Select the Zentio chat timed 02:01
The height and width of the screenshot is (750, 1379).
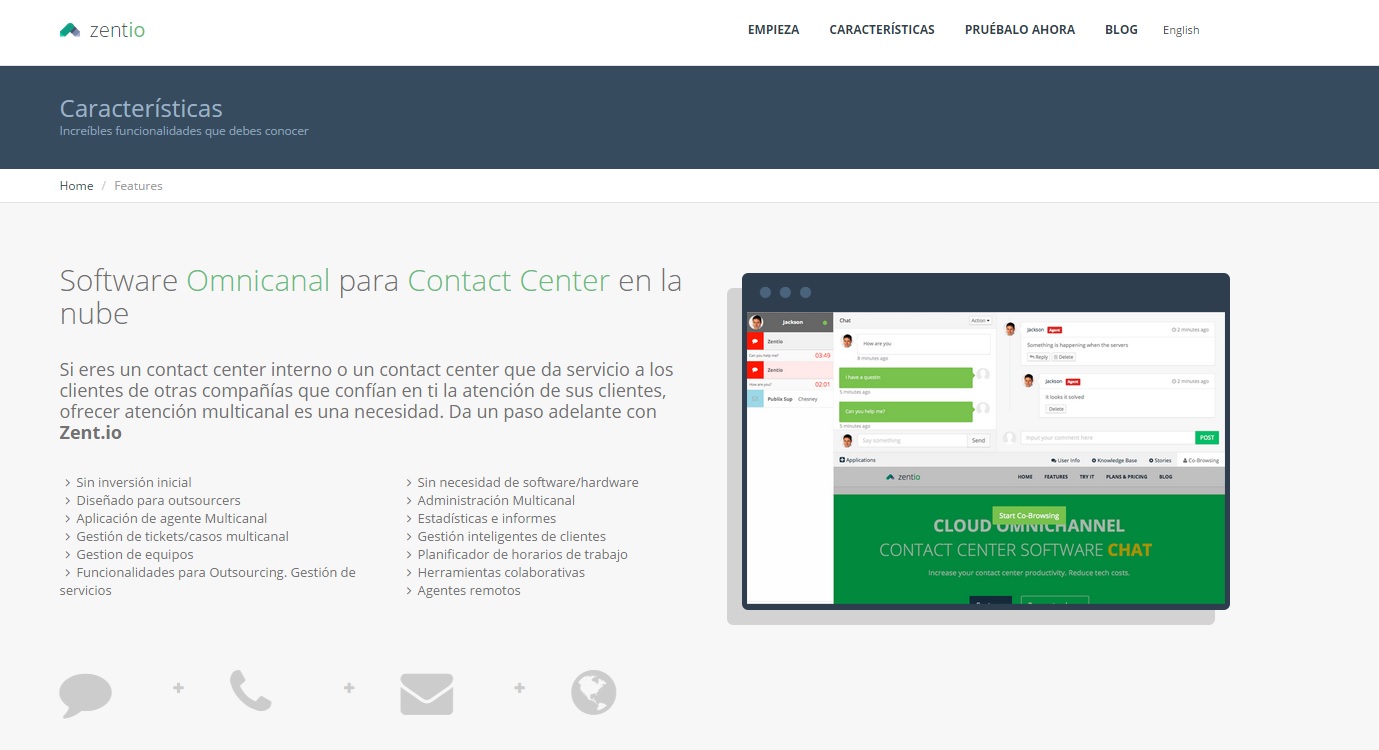point(790,375)
